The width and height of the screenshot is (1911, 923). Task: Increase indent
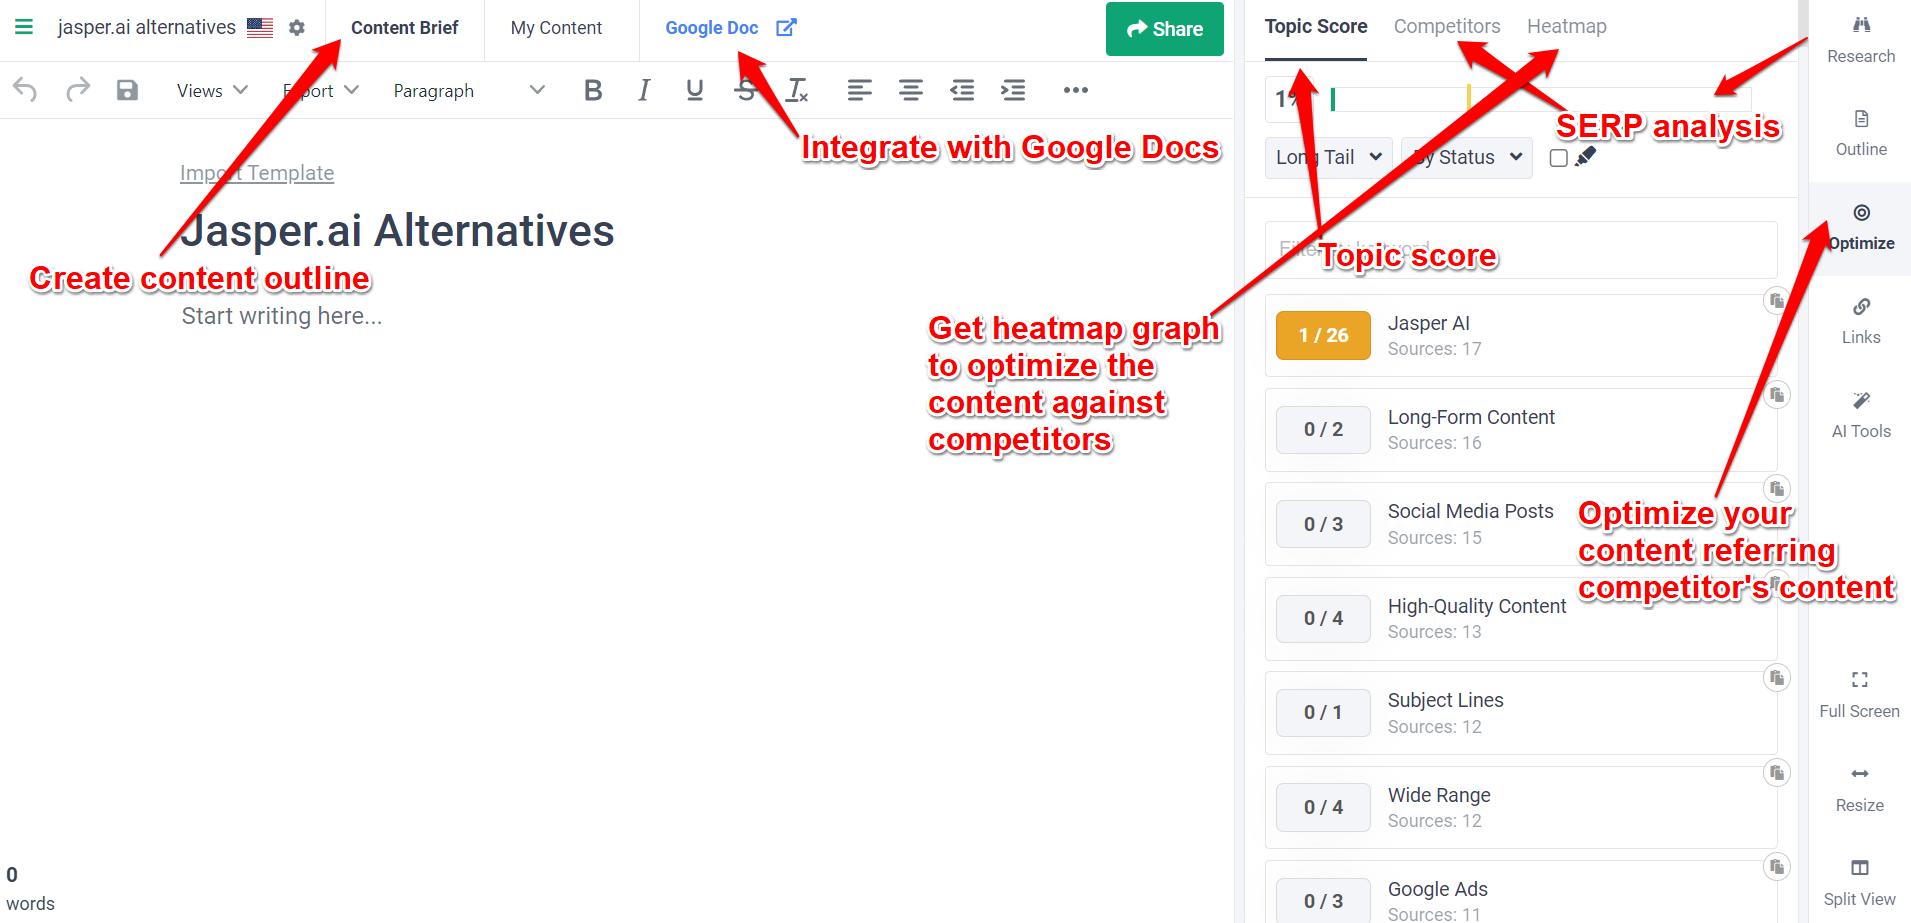tap(1013, 90)
